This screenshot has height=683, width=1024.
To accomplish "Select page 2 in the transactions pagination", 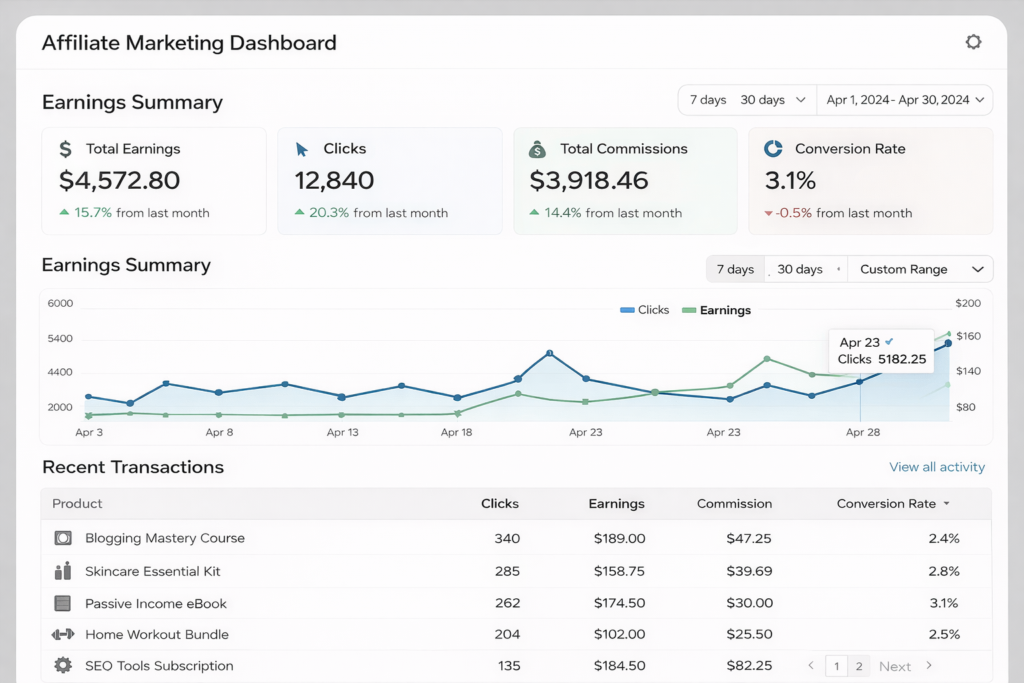I will click(x=859, y=666).
